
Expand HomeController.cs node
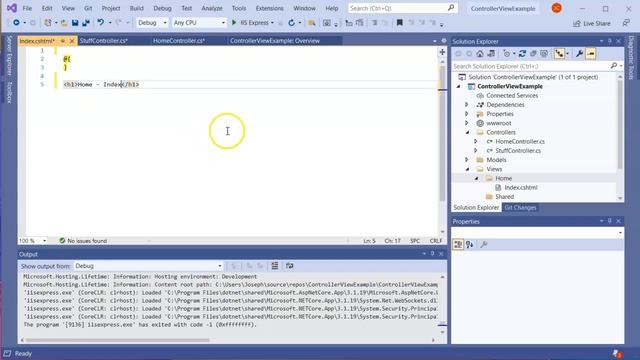coord(476,141)
